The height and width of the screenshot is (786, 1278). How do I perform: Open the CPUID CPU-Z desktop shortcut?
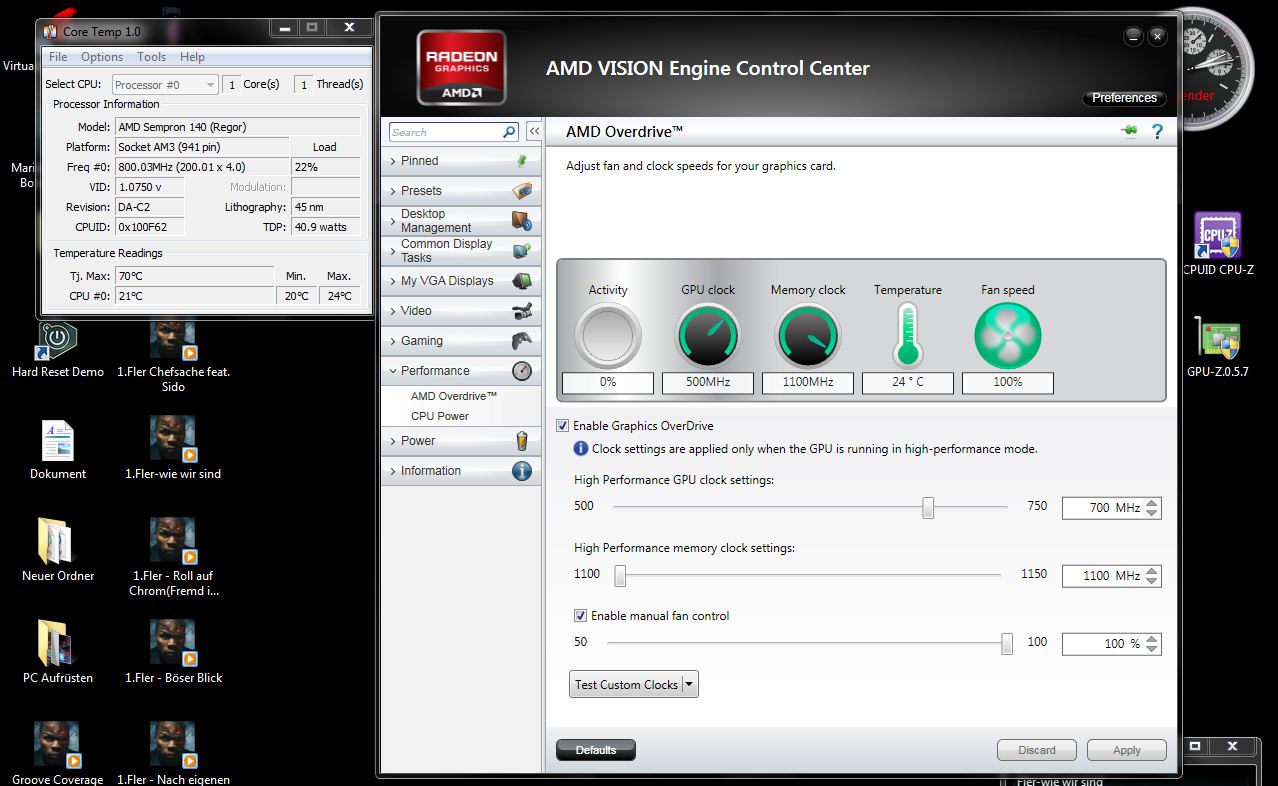1217,245
